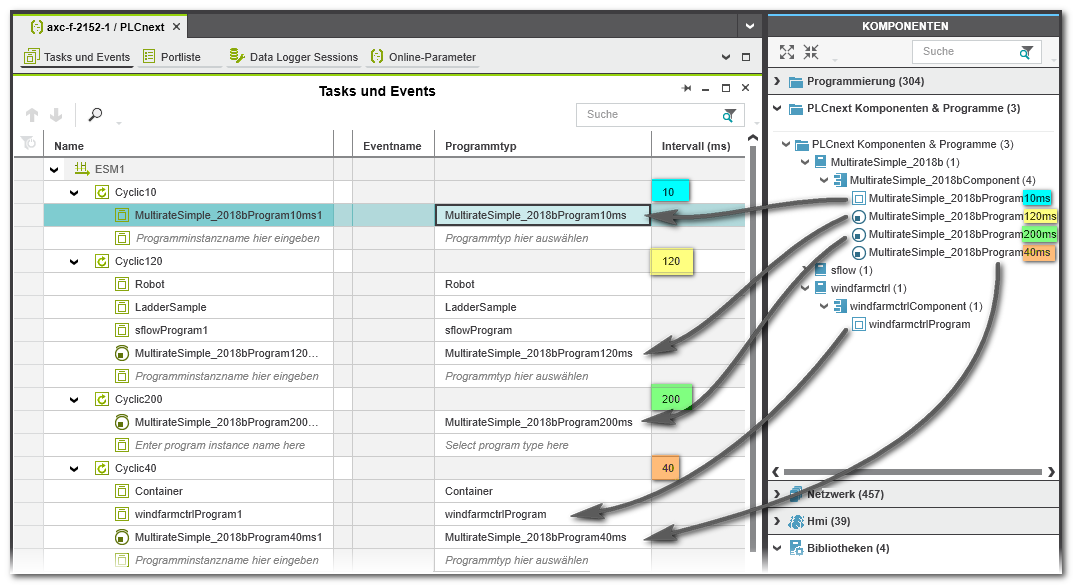1073x585 pixels.
Task: Click the magnifier search icon in Tasks toolbar
Action: (96, 115)
